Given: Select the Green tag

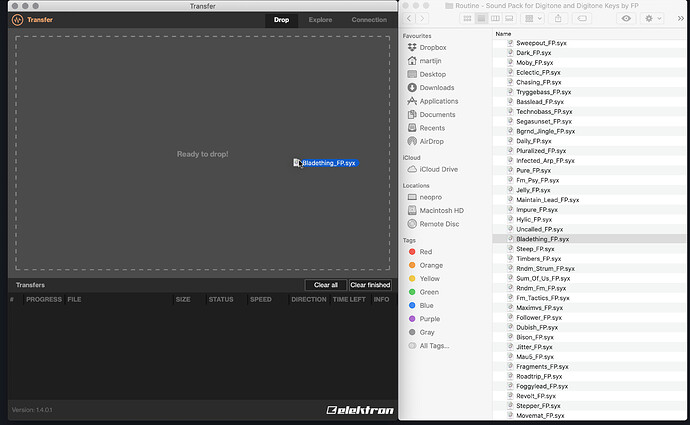Looking at the screenshot, I should coord(424,292).
